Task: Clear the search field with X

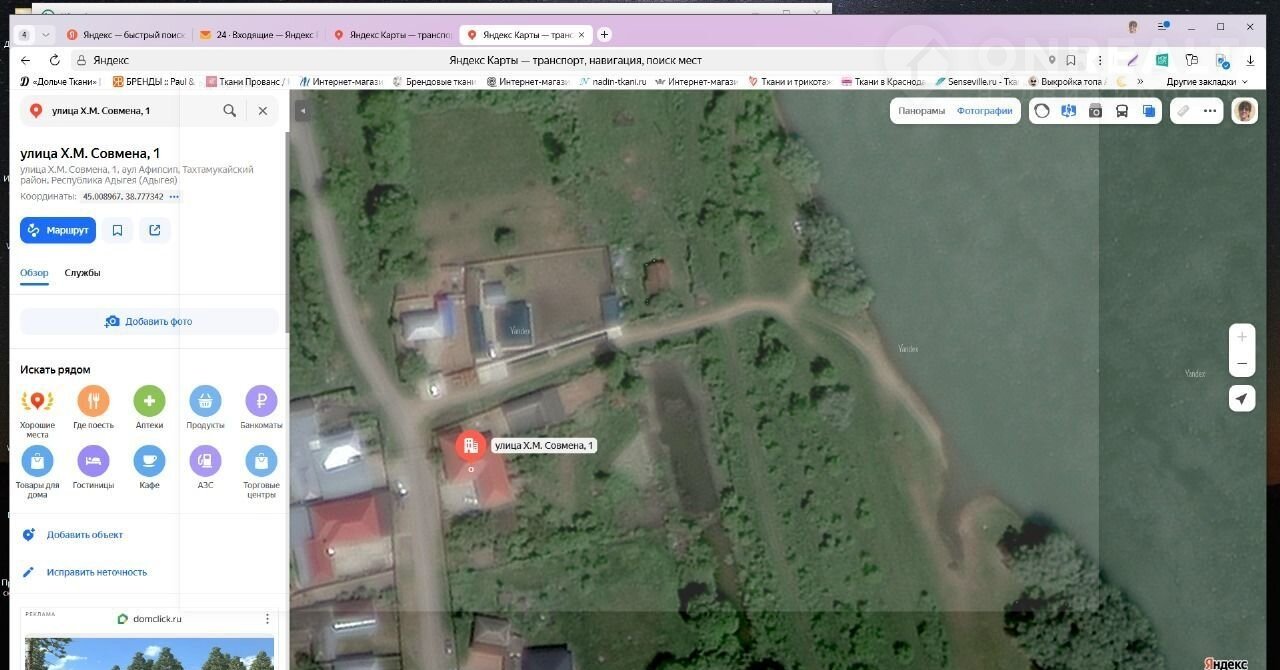Action: (x=263, y=111)
